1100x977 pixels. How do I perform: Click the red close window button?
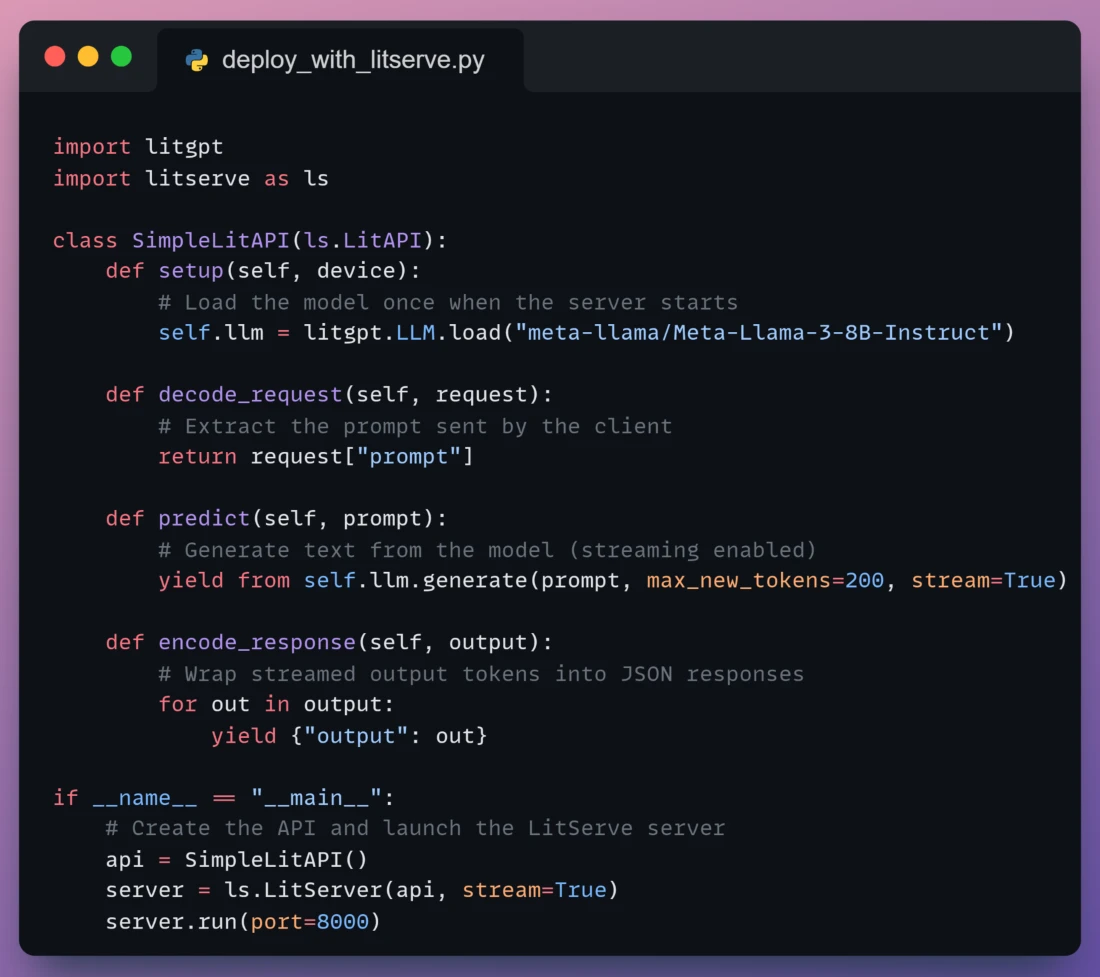click(x=55, y=56)
